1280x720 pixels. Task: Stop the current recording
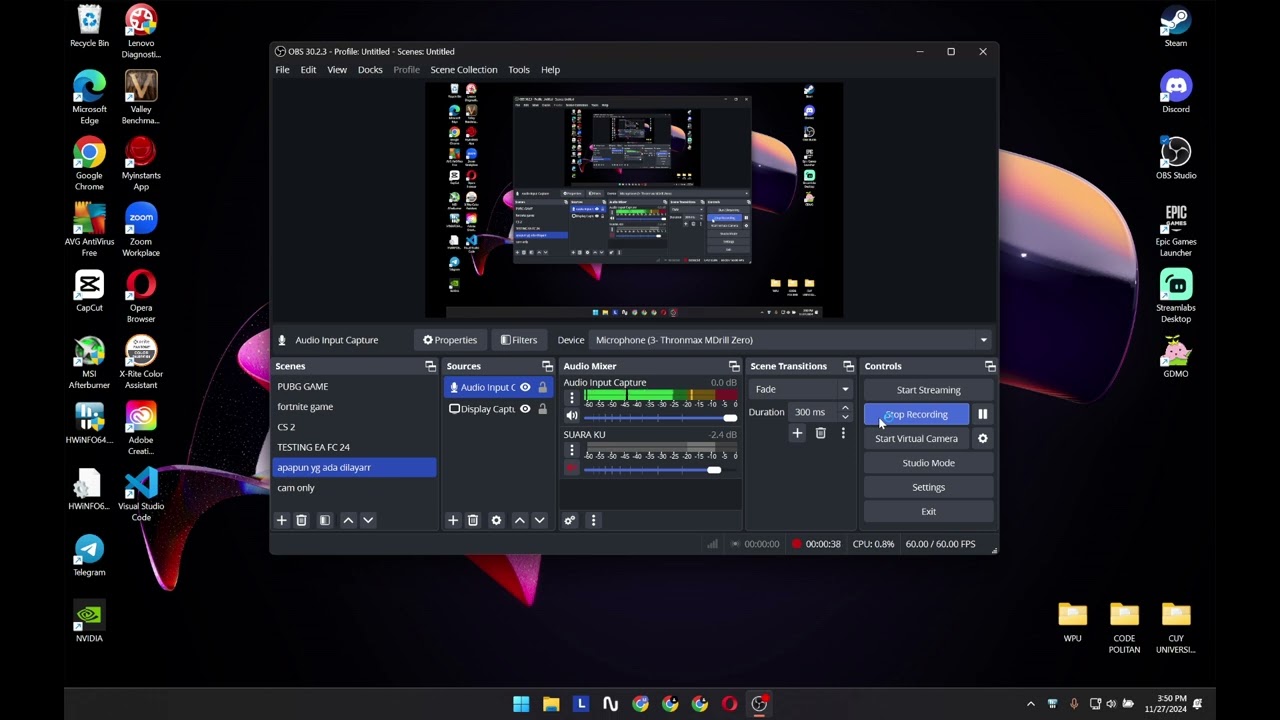pos(916,414)
